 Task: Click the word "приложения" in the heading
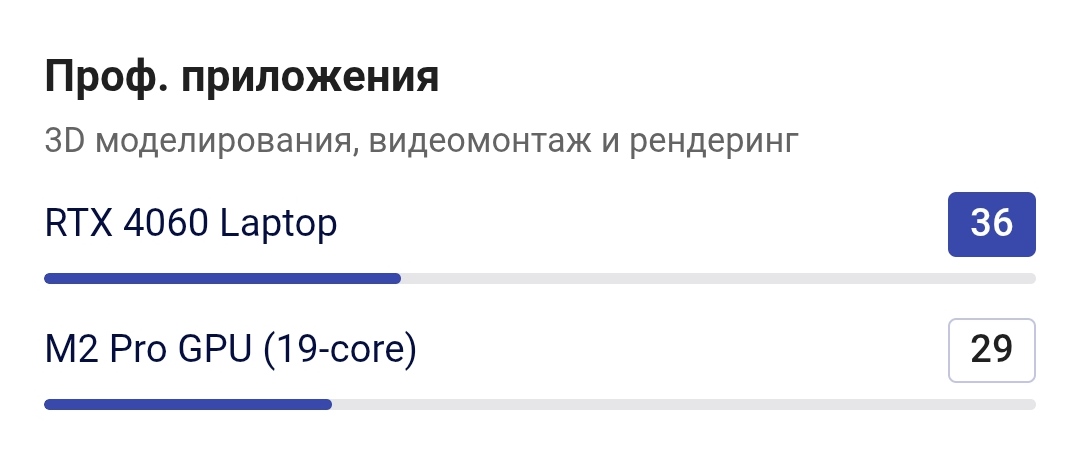(310, 79)
